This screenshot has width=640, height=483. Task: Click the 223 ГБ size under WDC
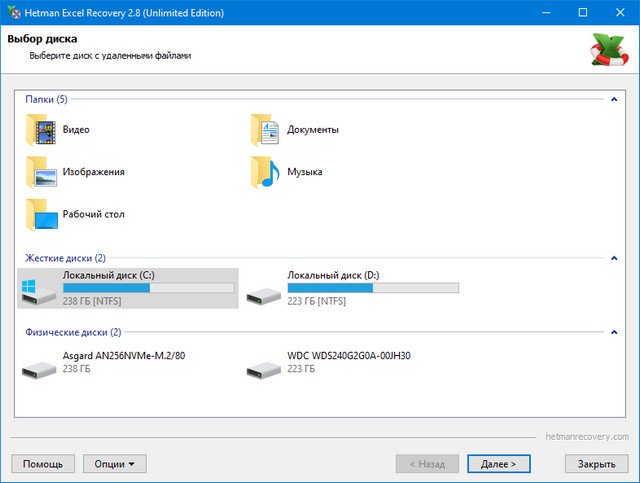(301, 369)
